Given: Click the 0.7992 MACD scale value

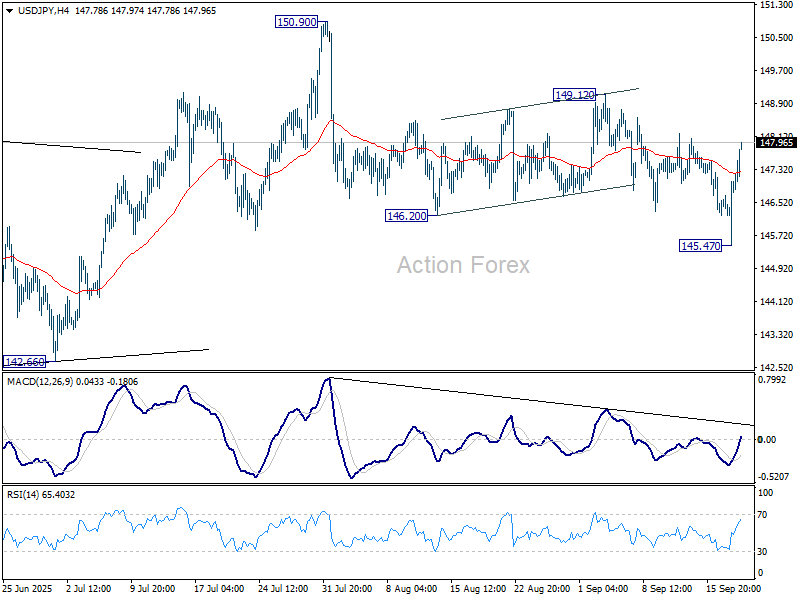Looking at the screenshot, I should [774, 380].
